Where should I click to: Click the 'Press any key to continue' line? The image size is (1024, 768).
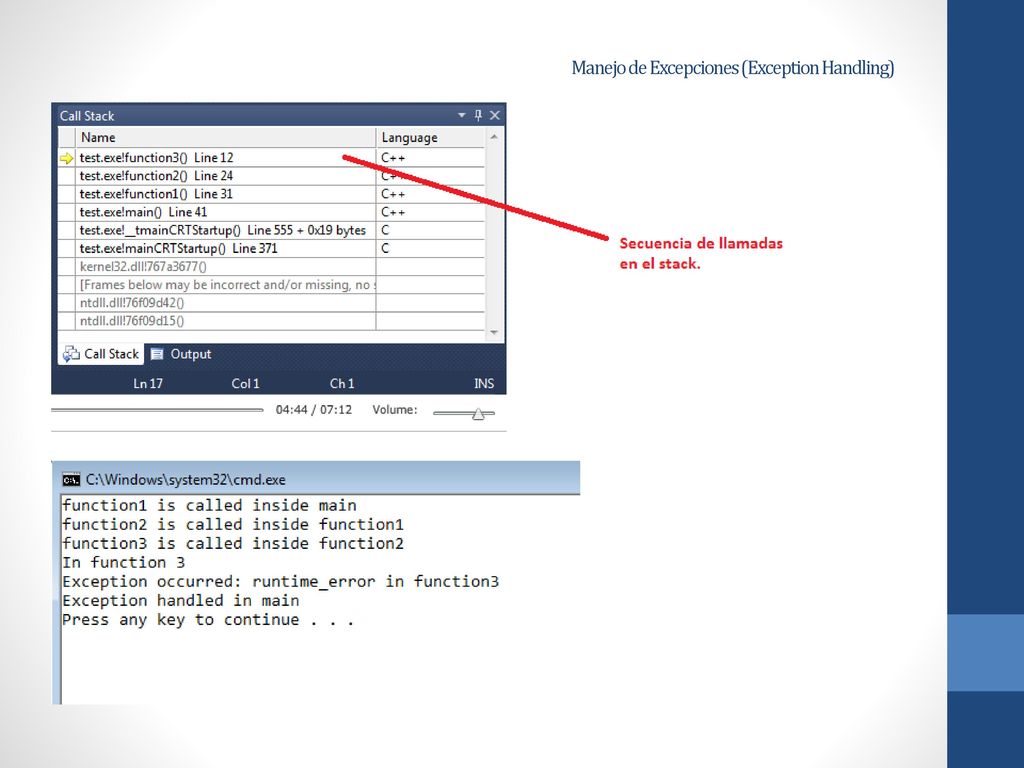208,620
